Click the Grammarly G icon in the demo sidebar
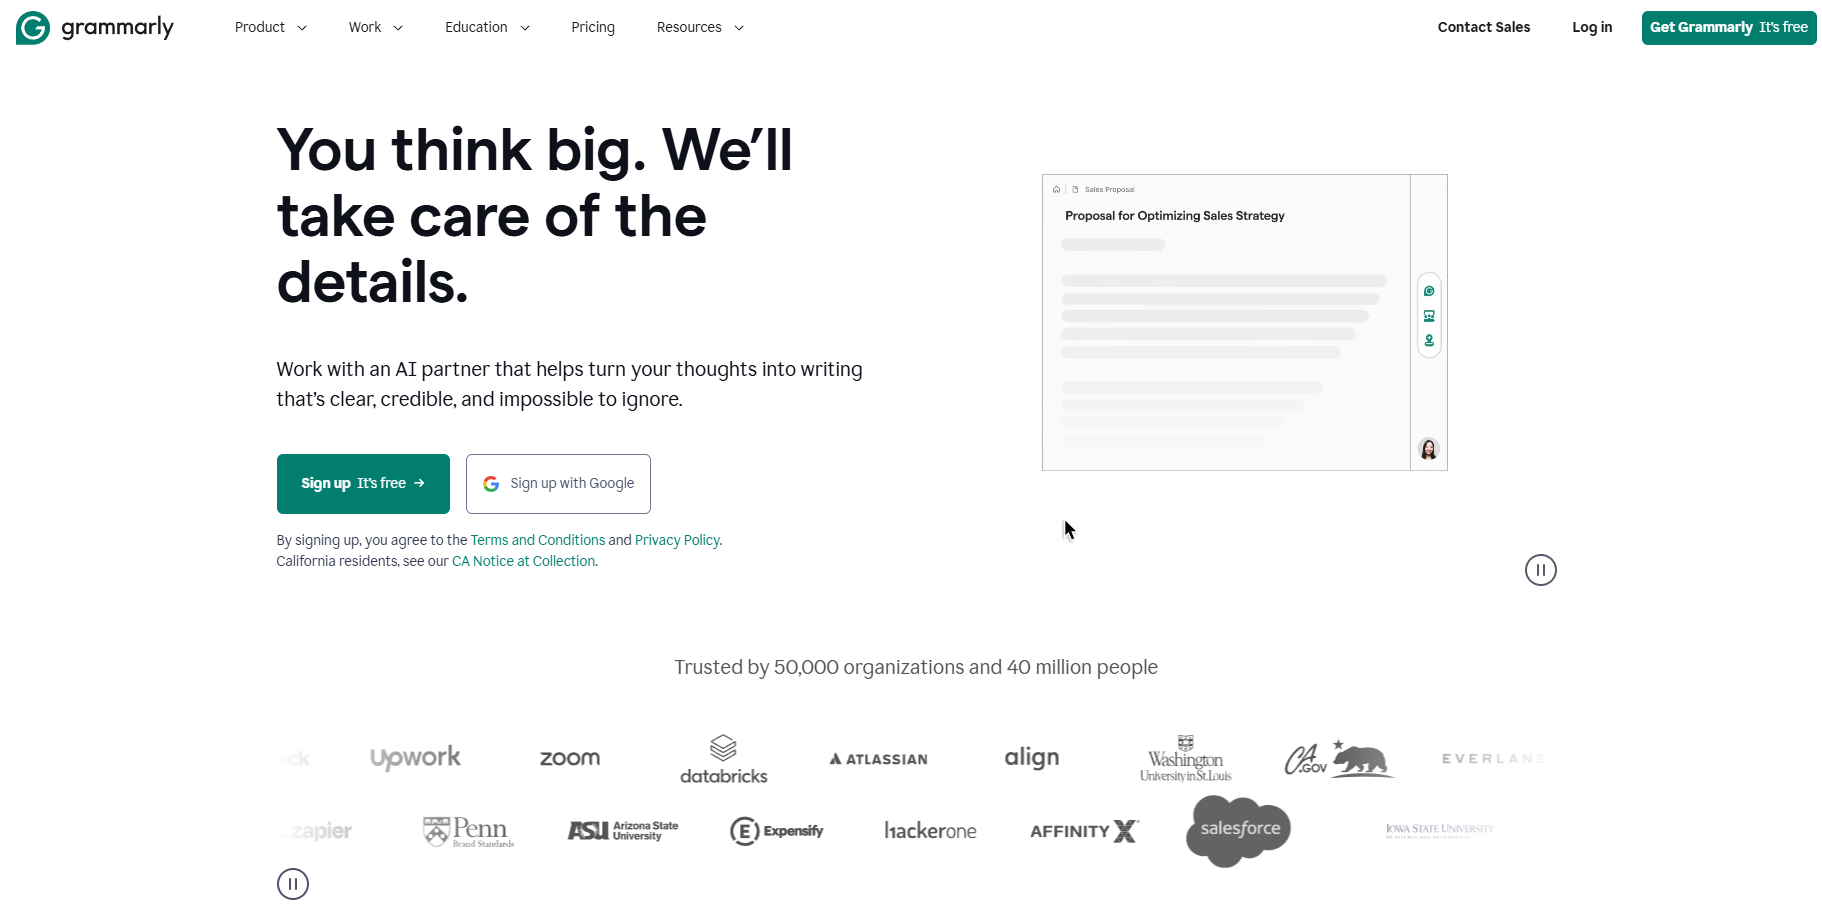The height and width of the screenshot is (905, 1822). [x=1429, y=291]
